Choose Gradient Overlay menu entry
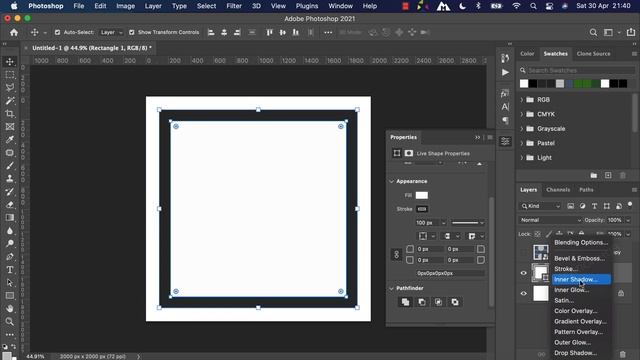 point(580,322)
